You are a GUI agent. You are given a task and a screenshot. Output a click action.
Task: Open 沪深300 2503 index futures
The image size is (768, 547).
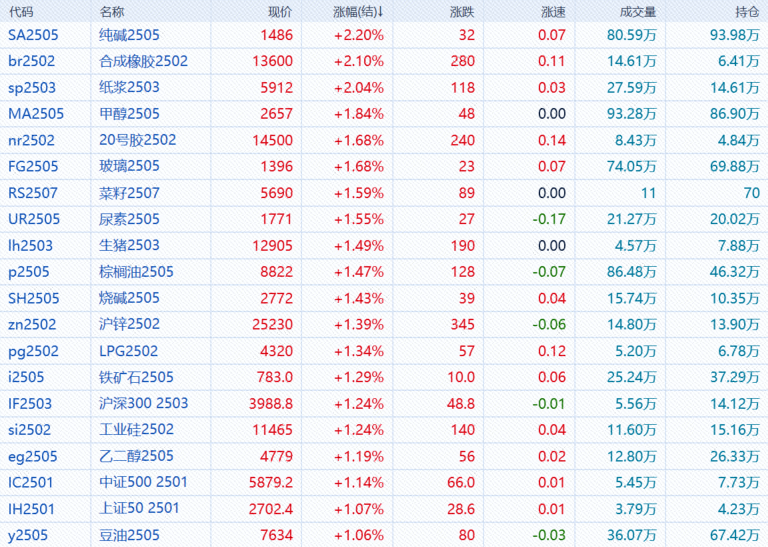(143, 403)
